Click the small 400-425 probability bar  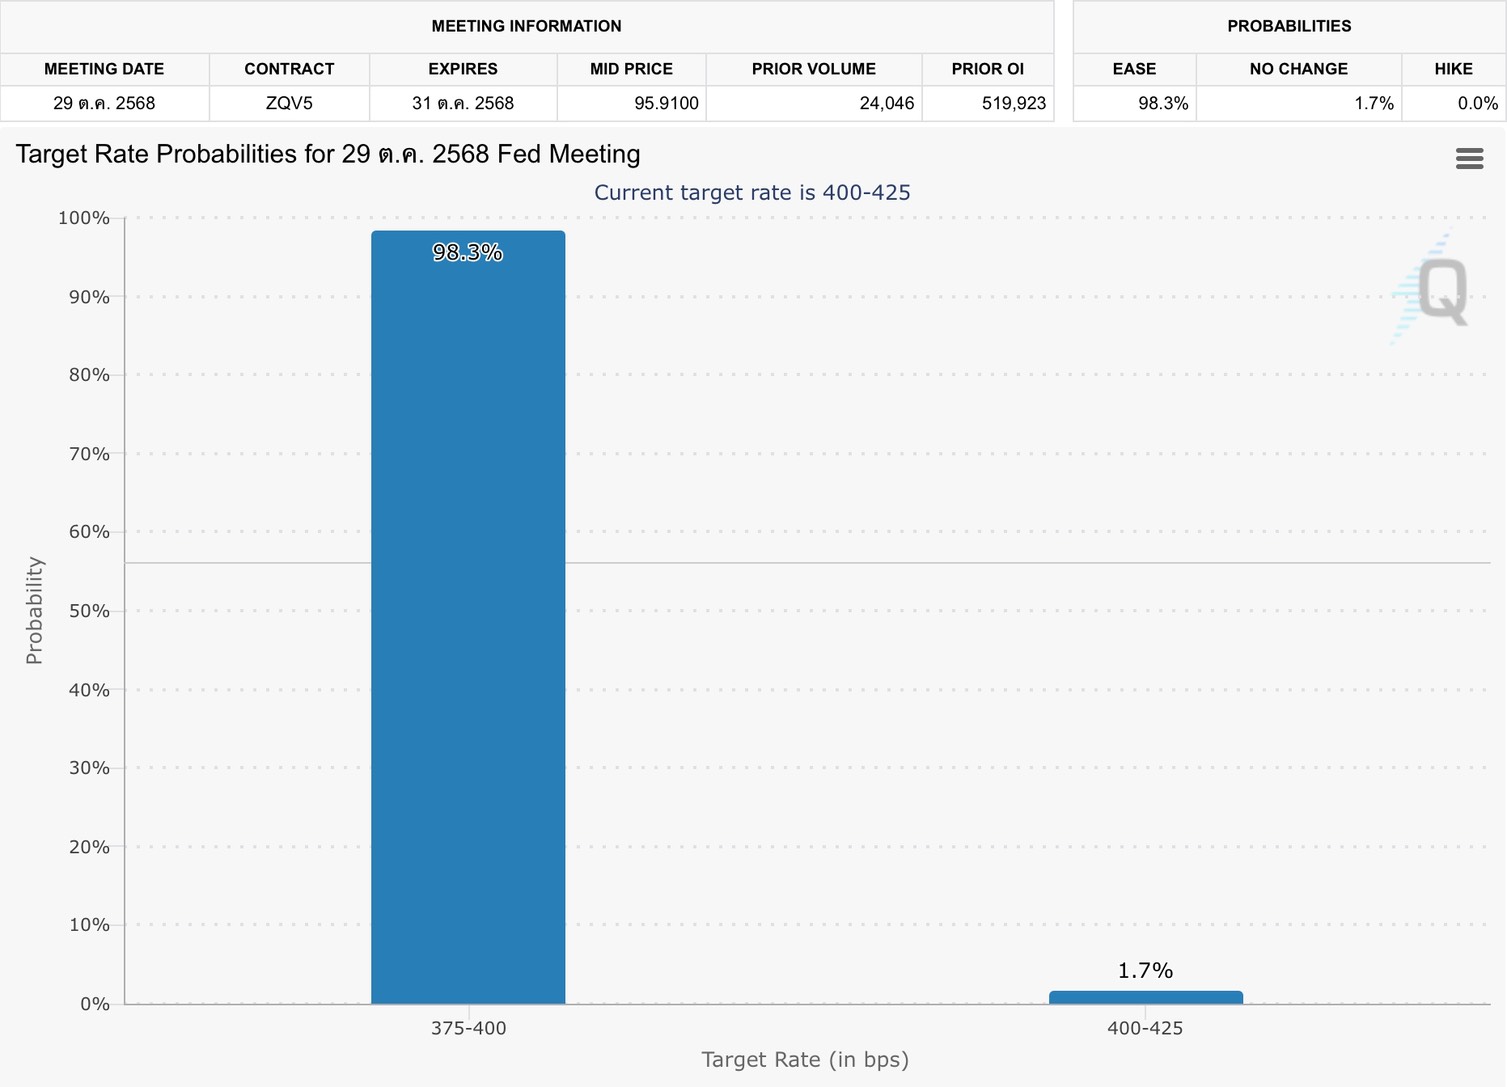tap(1145, 997)
